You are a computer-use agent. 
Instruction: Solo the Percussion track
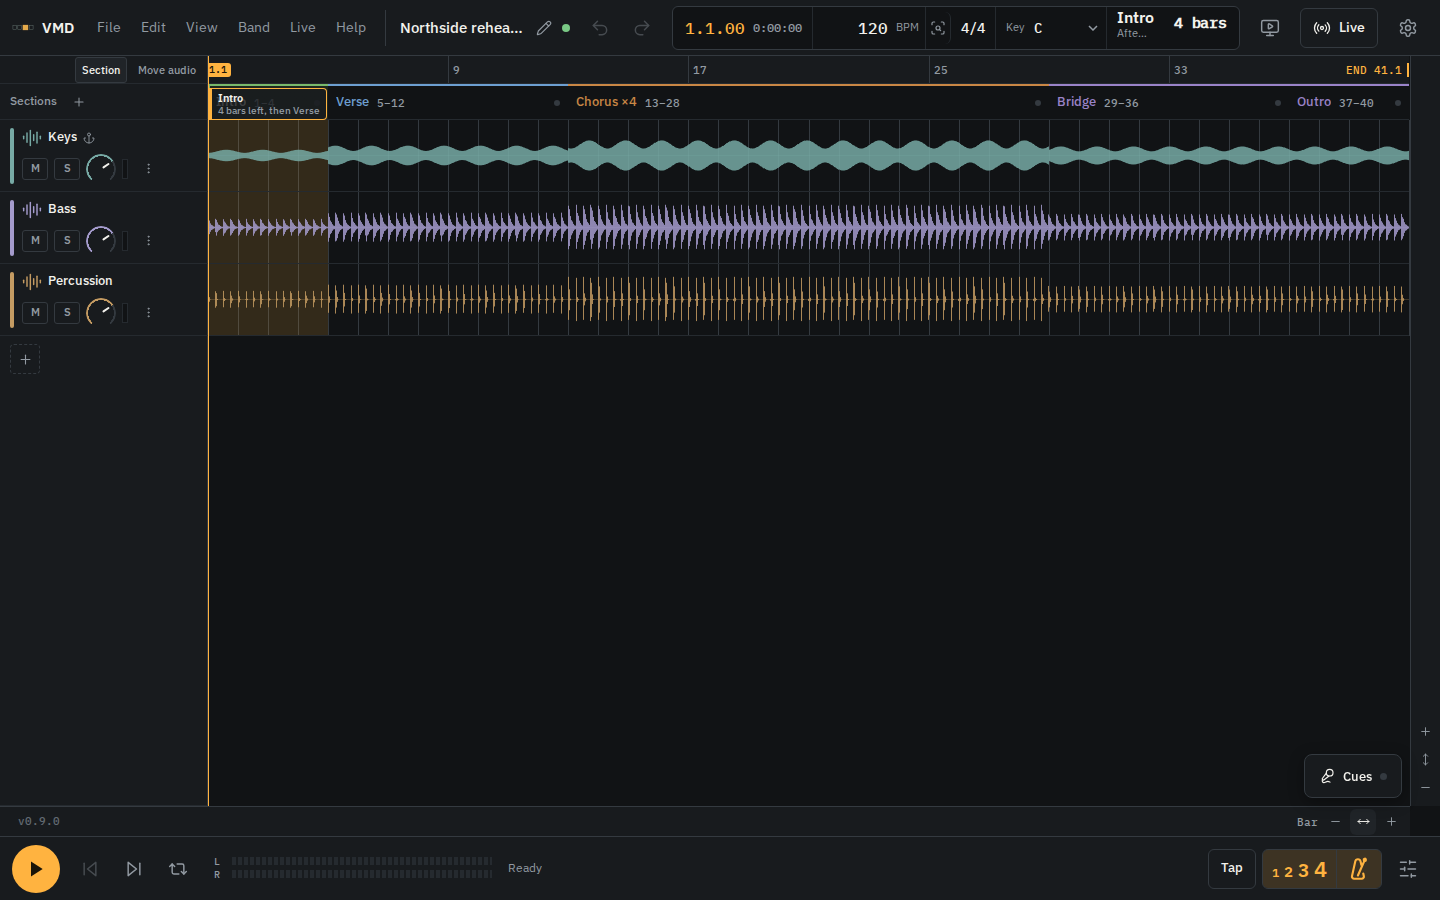67,313
